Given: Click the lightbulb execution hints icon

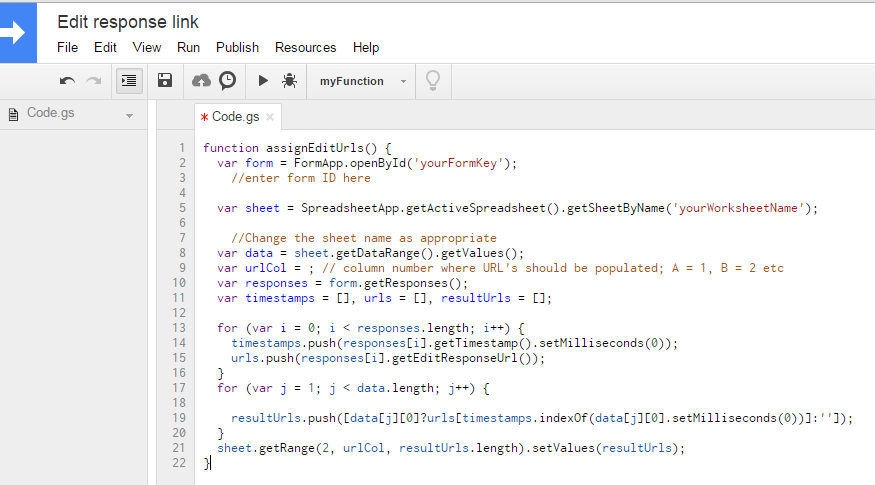Looking at the screenshot, I should click(x=433, y=81).
